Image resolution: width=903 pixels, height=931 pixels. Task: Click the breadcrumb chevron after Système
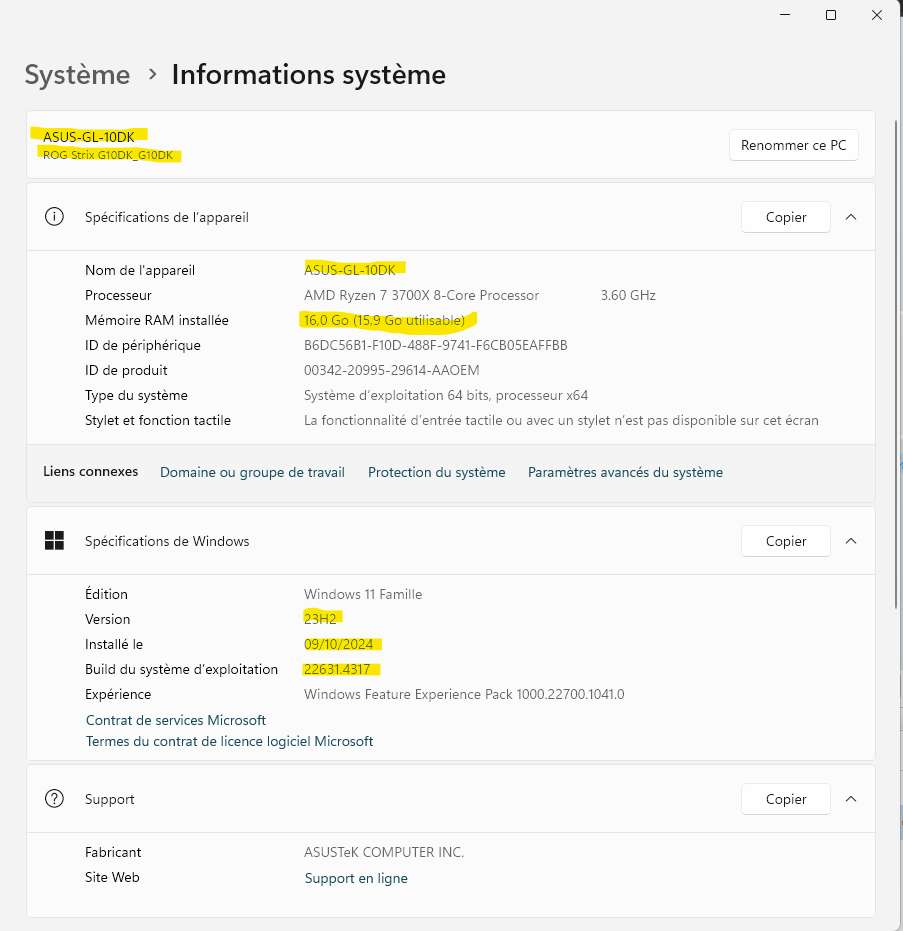point(152,74)
